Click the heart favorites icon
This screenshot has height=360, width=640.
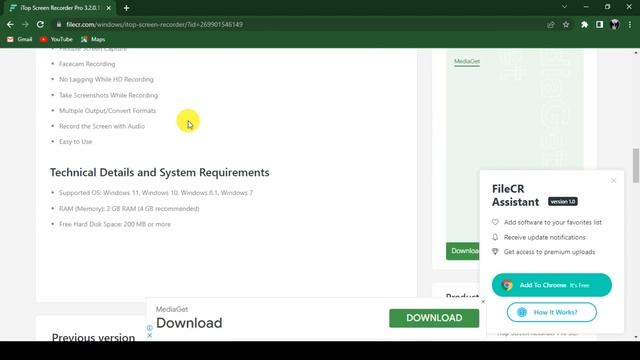[495, 222]
